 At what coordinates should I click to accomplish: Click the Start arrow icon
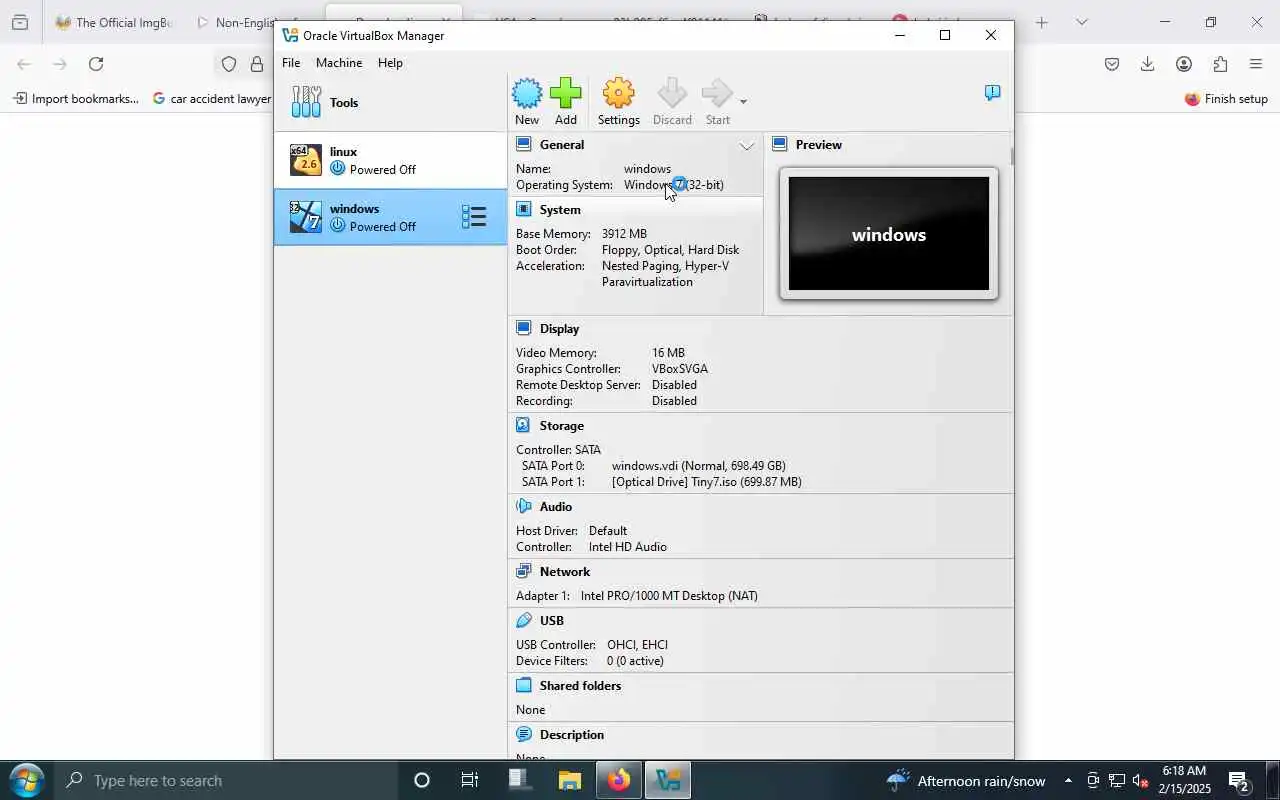717,93
